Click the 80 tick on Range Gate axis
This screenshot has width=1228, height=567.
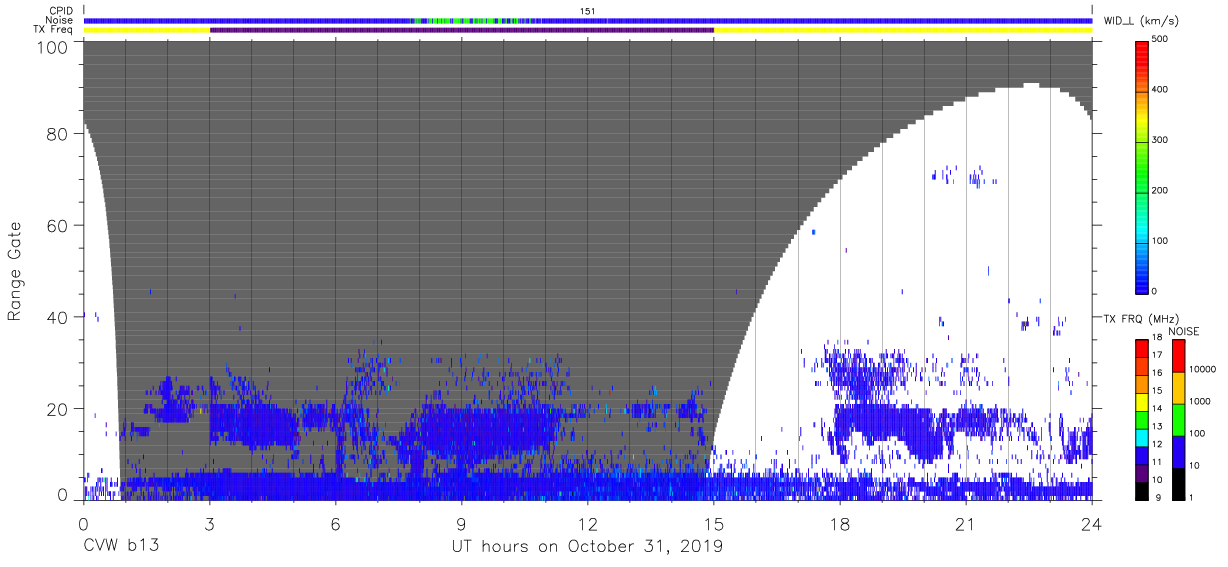coord(57,133)
